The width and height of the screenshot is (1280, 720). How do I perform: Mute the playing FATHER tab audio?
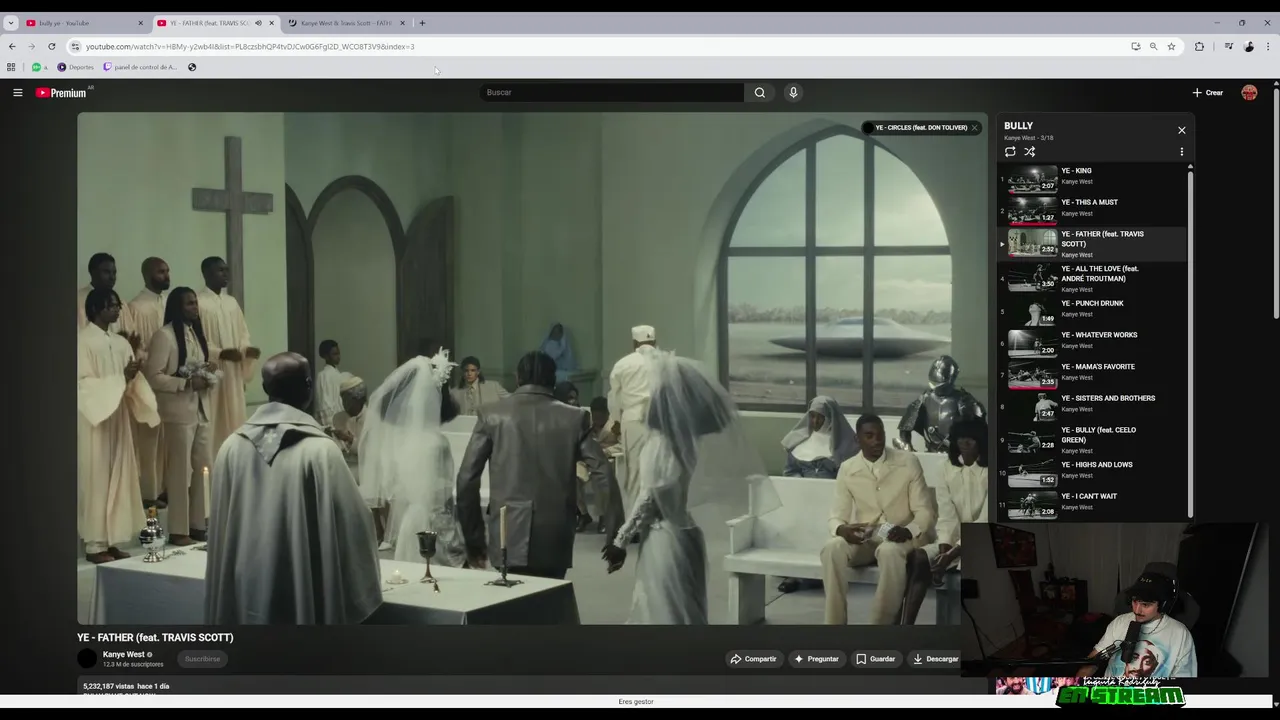point(258,23)
